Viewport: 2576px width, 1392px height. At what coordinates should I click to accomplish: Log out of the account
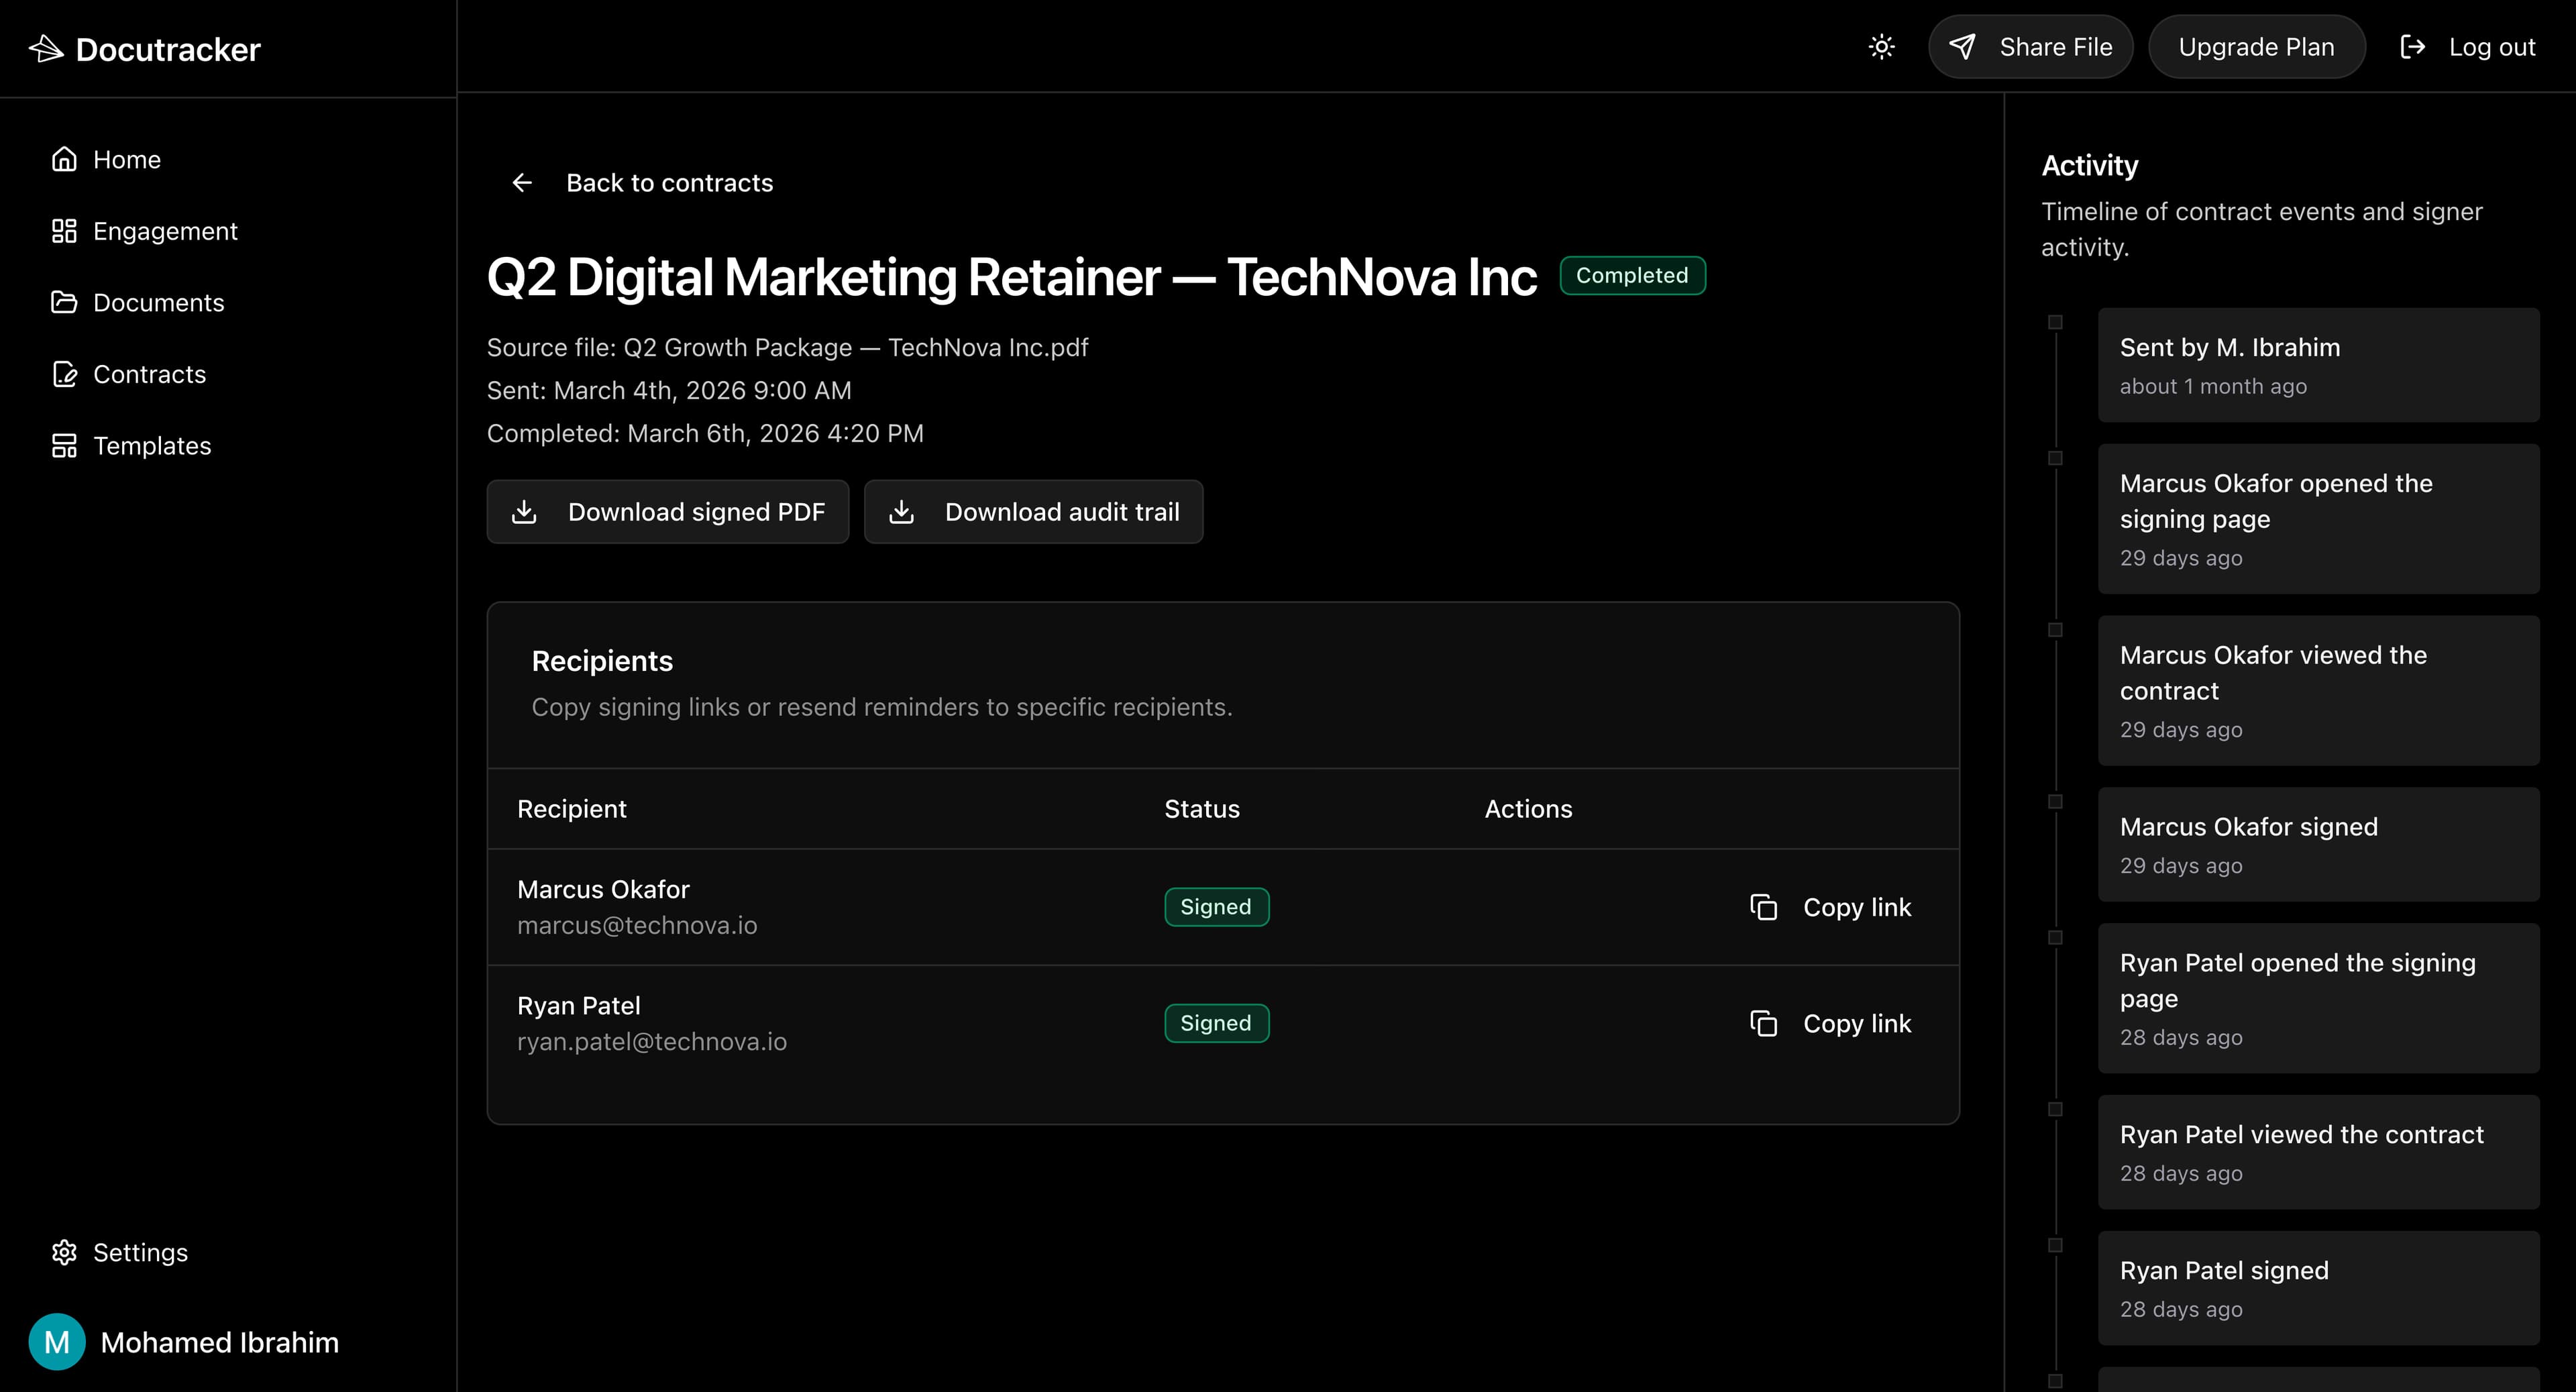click(x=2467, y=47)
